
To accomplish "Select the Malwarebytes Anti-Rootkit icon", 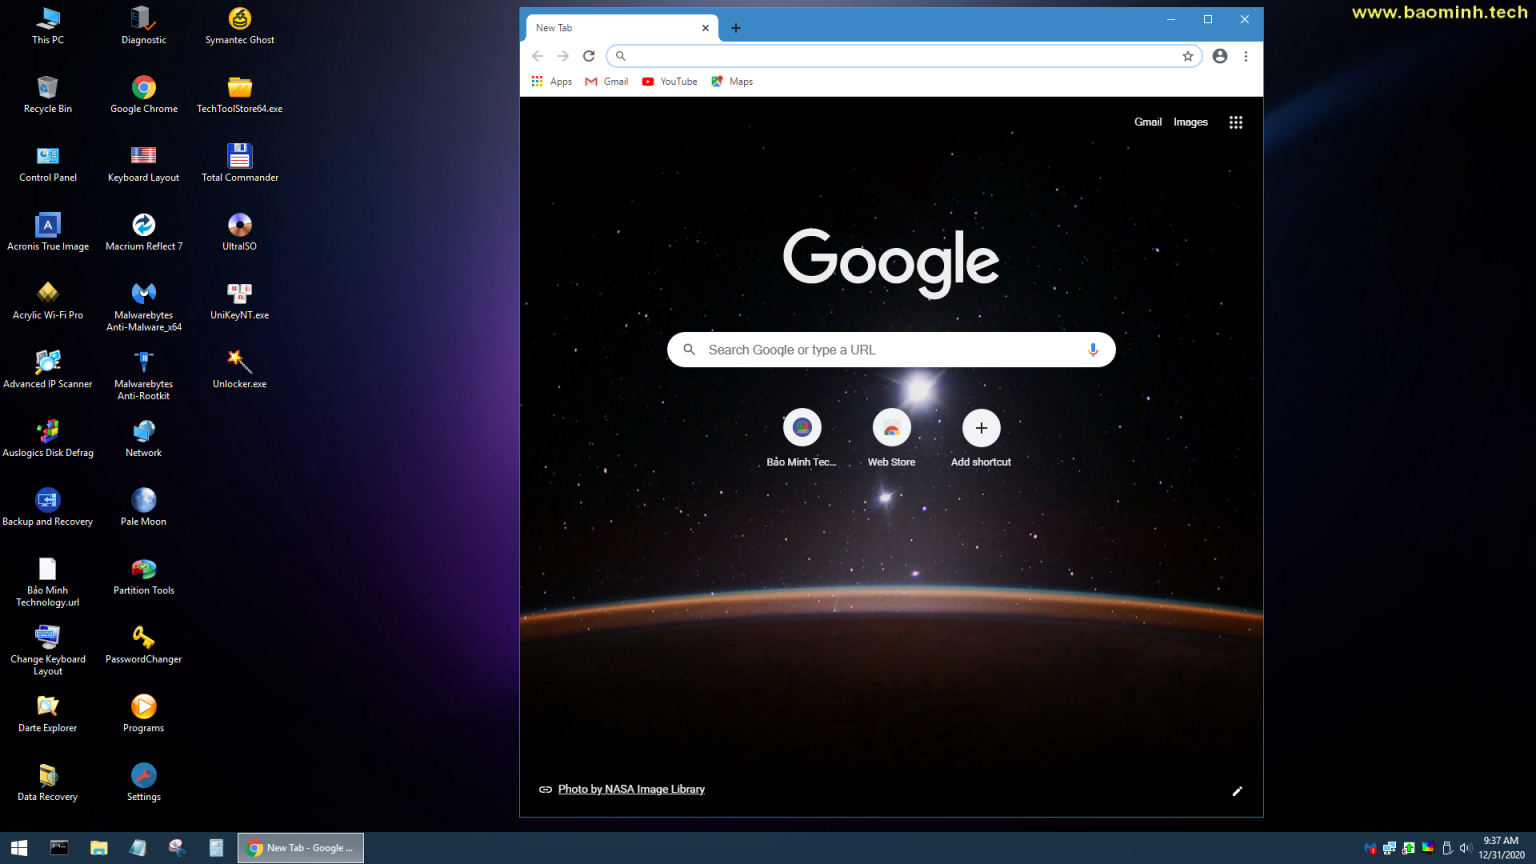I will click(144, 376).
